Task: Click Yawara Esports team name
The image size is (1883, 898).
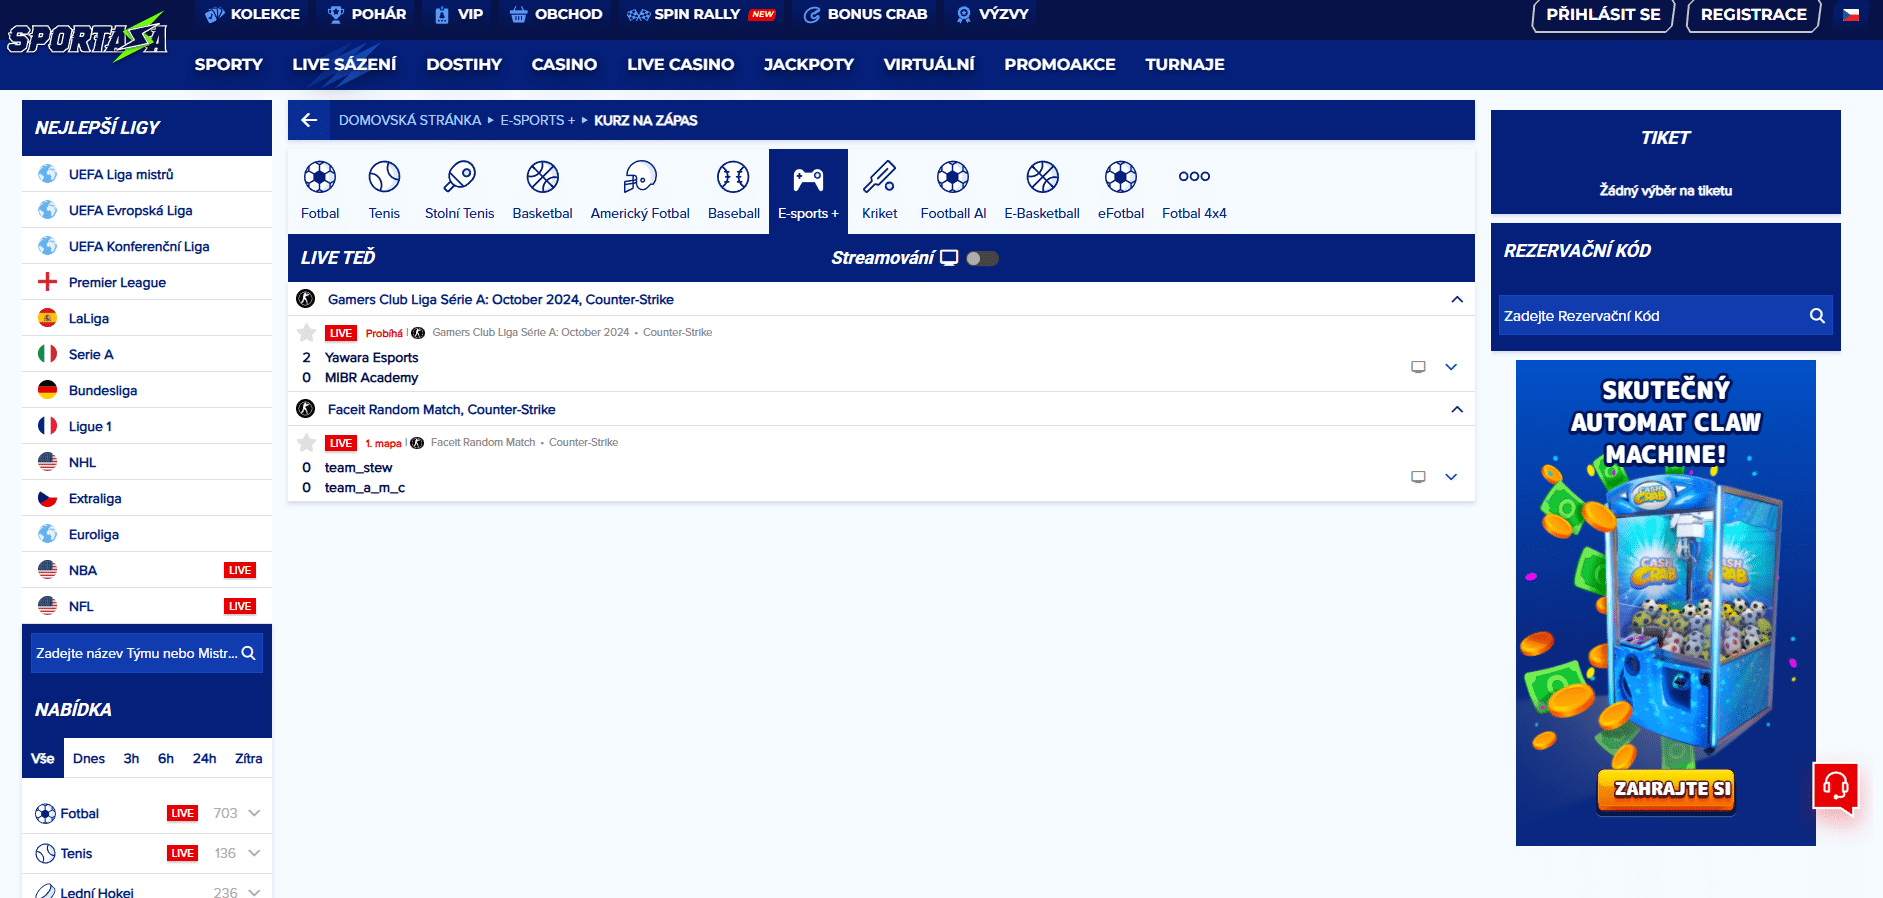Action: [371, 357]
